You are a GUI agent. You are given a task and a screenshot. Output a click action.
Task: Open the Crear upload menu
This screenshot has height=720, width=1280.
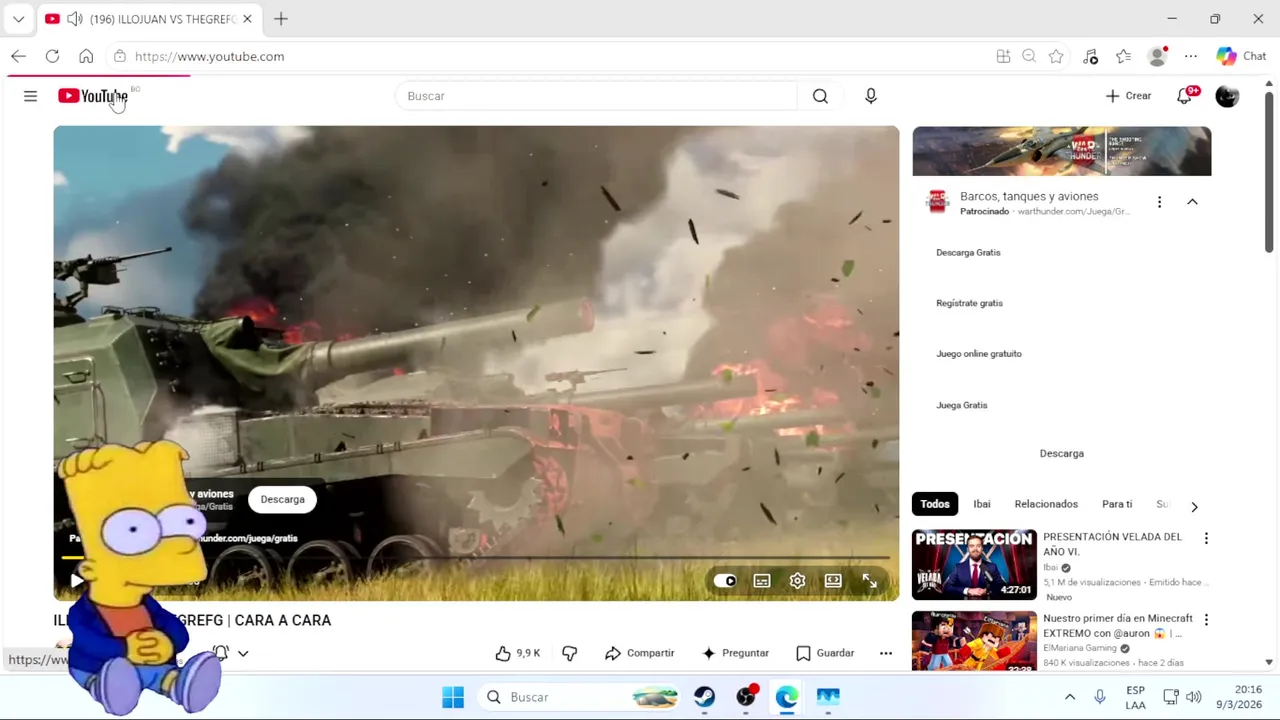click(x=1128, y=96)
